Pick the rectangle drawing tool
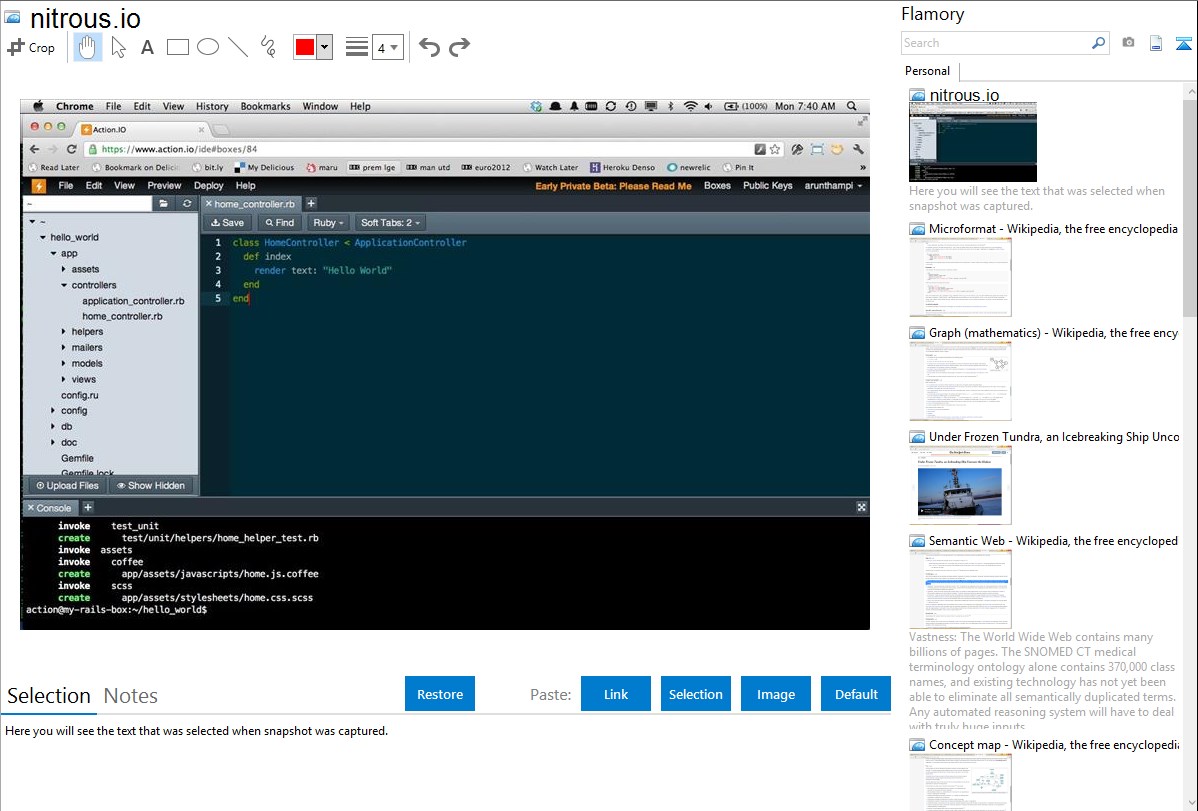Screen dimensions: 1198x811 (177, 47)
